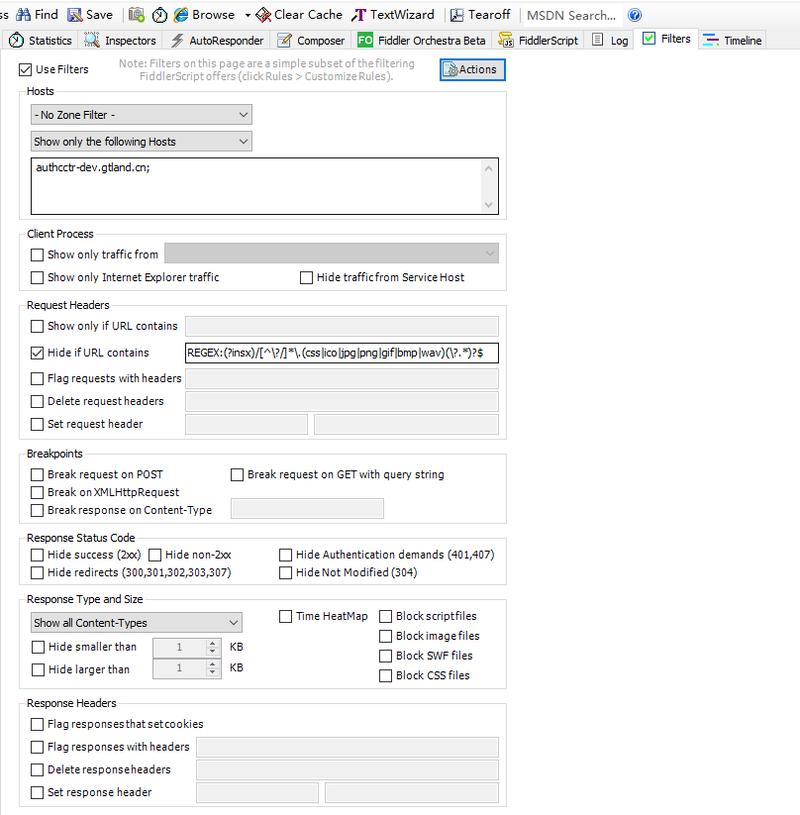Click the Save toolbar button
Screen dimensions: 800x815
click(x=90, y=15)
